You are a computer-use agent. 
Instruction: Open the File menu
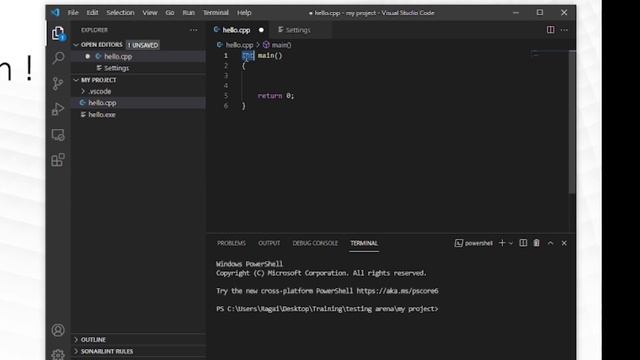(x=73, y=13)
